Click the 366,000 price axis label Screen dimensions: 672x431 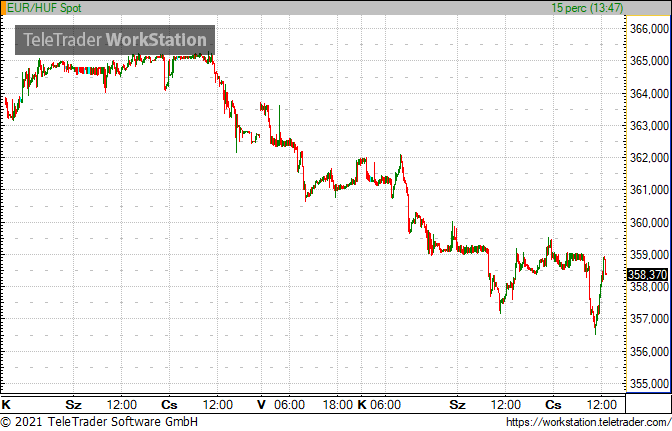pyautogui.click(x=649, y=29)
